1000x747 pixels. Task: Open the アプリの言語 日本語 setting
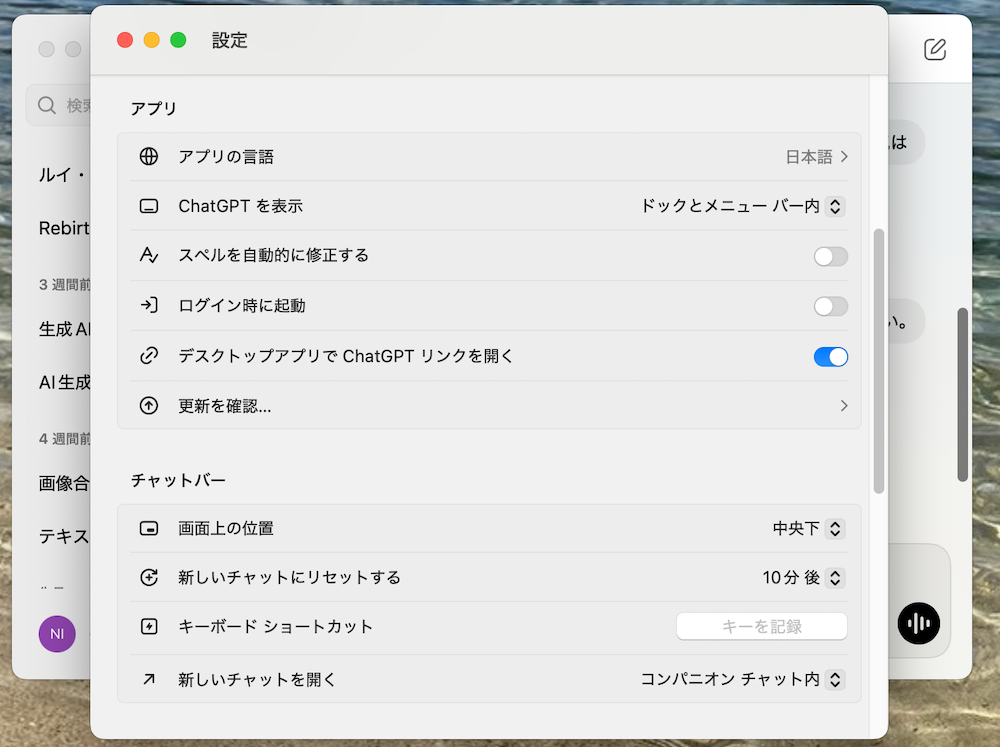click(x=816, y=157)
